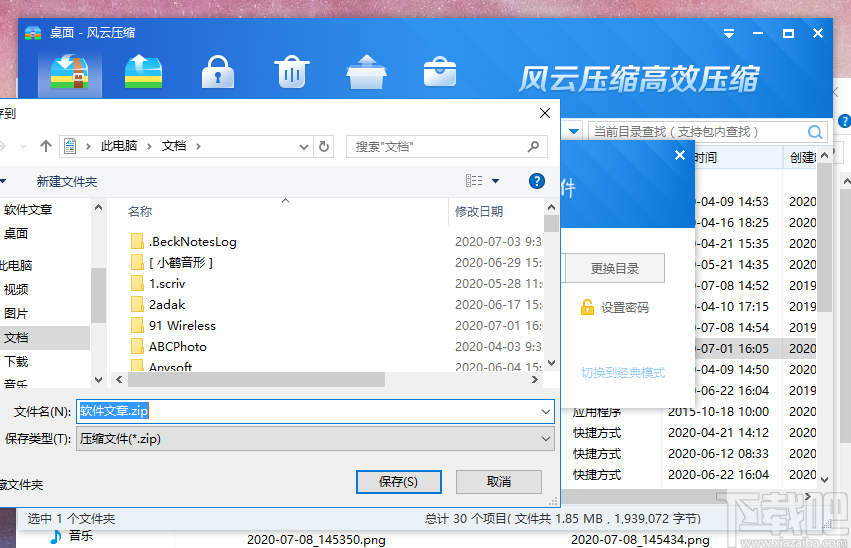Expand the chevron after 此电脑 in path
This screenshot has height=548, width=851.
tap(149, 146)
